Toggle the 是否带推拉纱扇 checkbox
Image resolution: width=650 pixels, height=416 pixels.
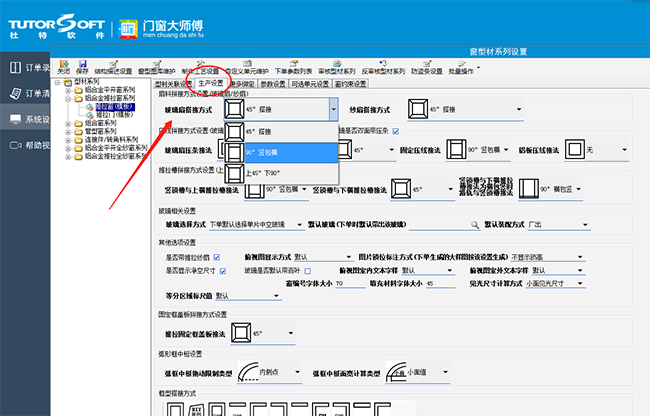pyautogui.click(x=216, y=257)
